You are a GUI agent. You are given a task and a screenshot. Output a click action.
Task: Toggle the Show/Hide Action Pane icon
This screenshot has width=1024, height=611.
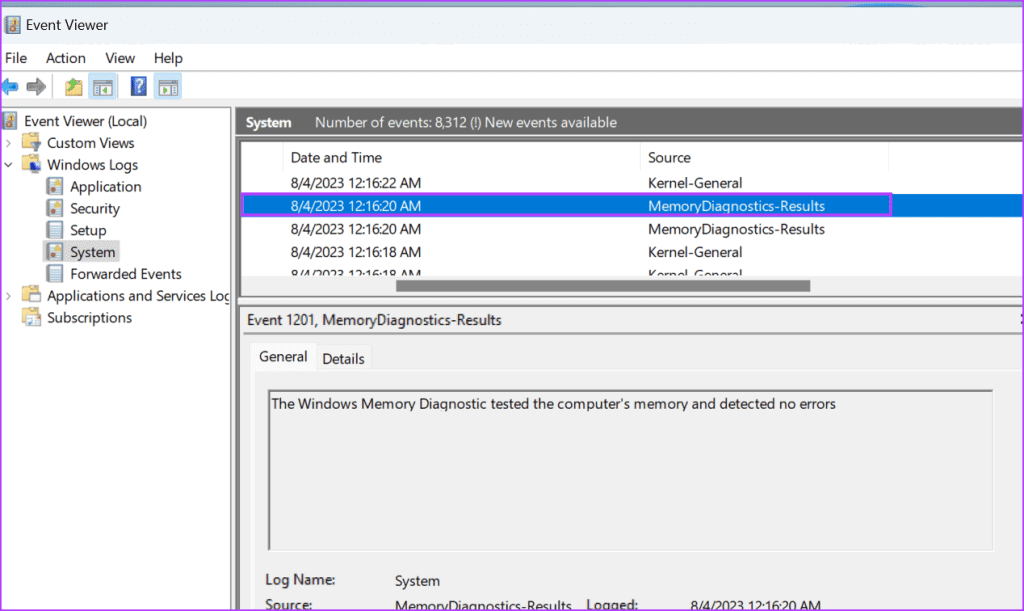pos(168,87)
